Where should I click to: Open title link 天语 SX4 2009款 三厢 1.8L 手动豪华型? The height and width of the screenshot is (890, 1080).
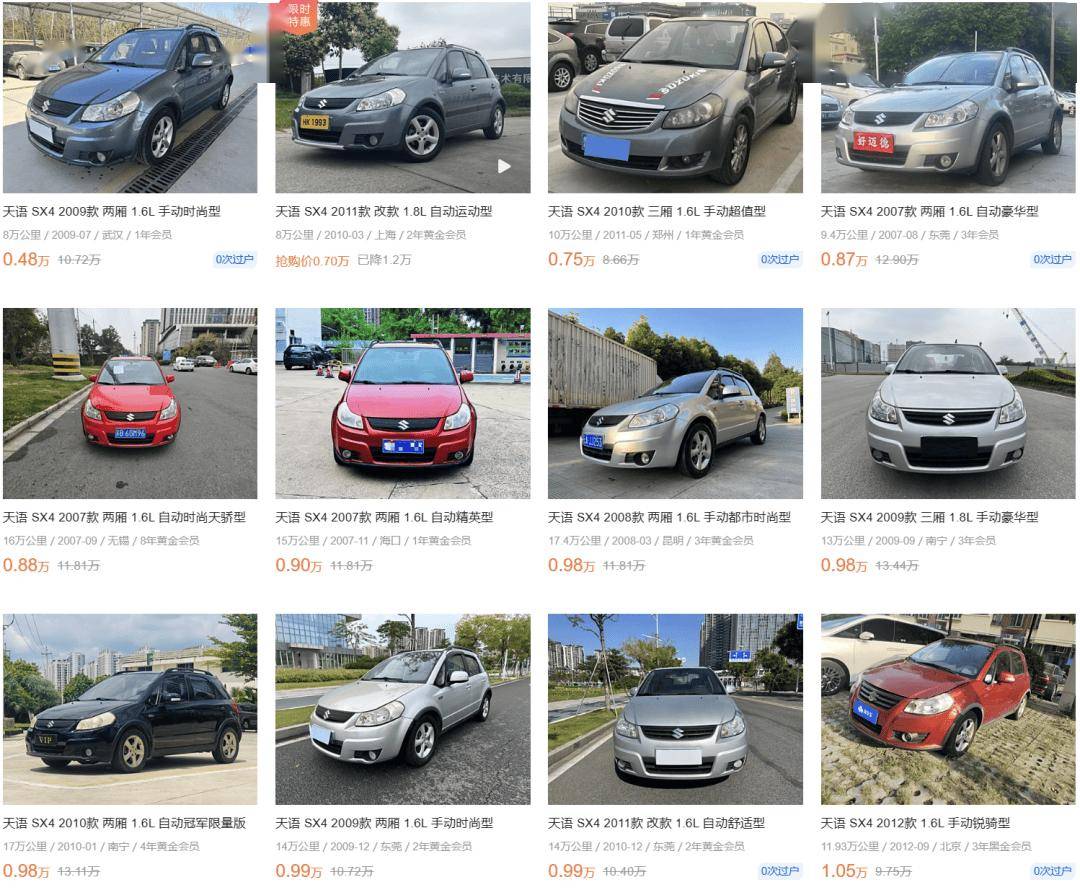pyautogui.click(x=929, y=517)
